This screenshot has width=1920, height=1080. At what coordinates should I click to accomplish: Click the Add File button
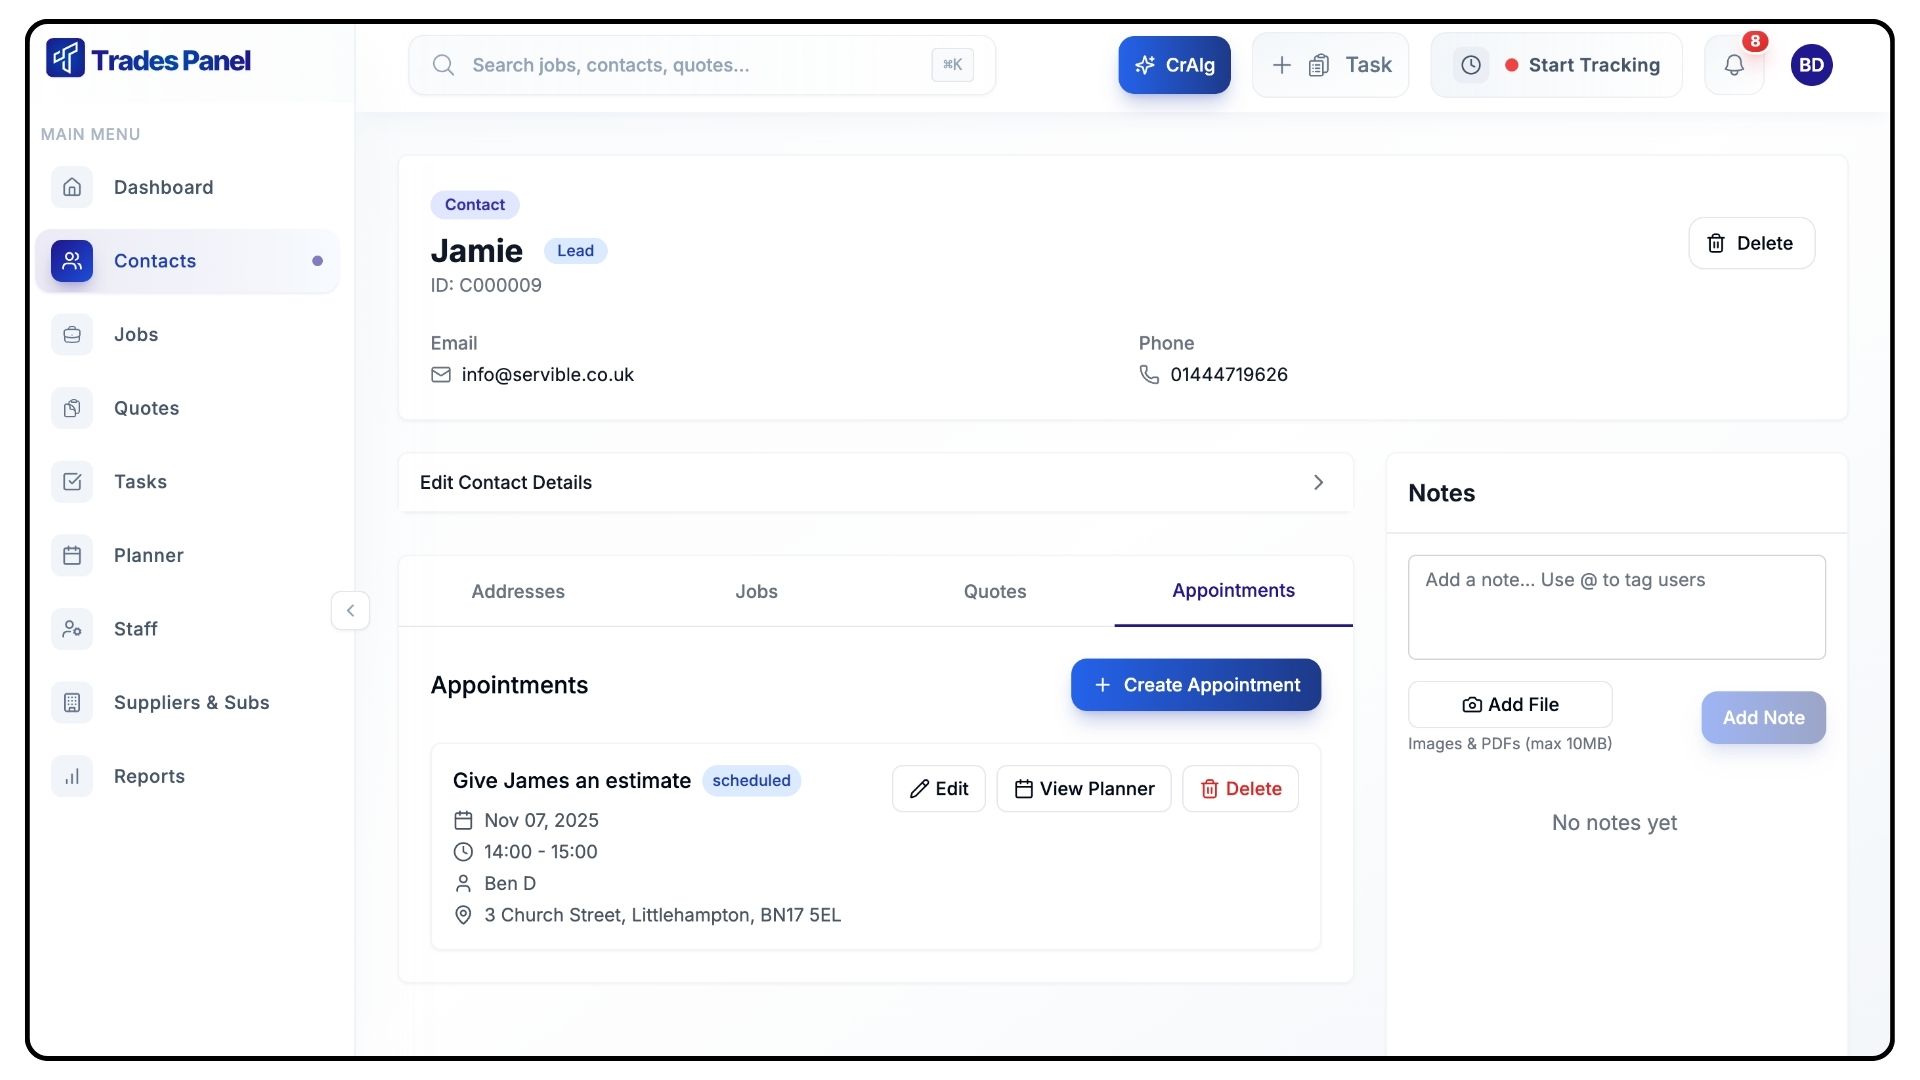point(1509,704)
